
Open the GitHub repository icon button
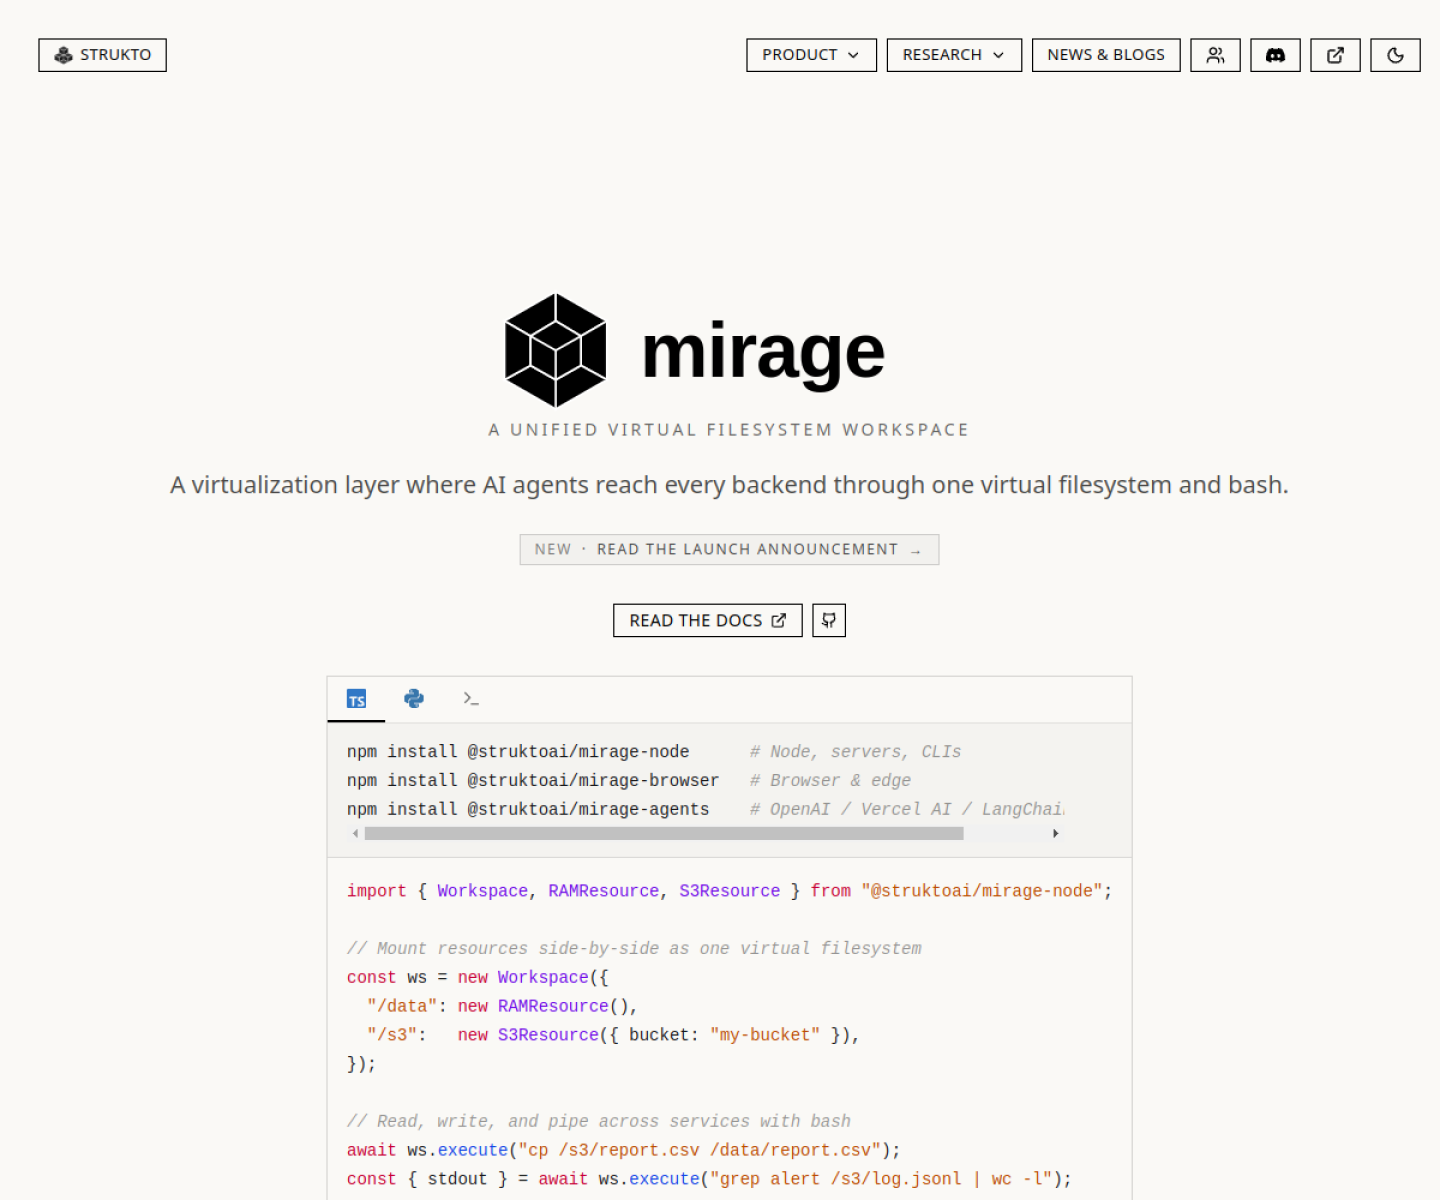[x=829, y=620]
